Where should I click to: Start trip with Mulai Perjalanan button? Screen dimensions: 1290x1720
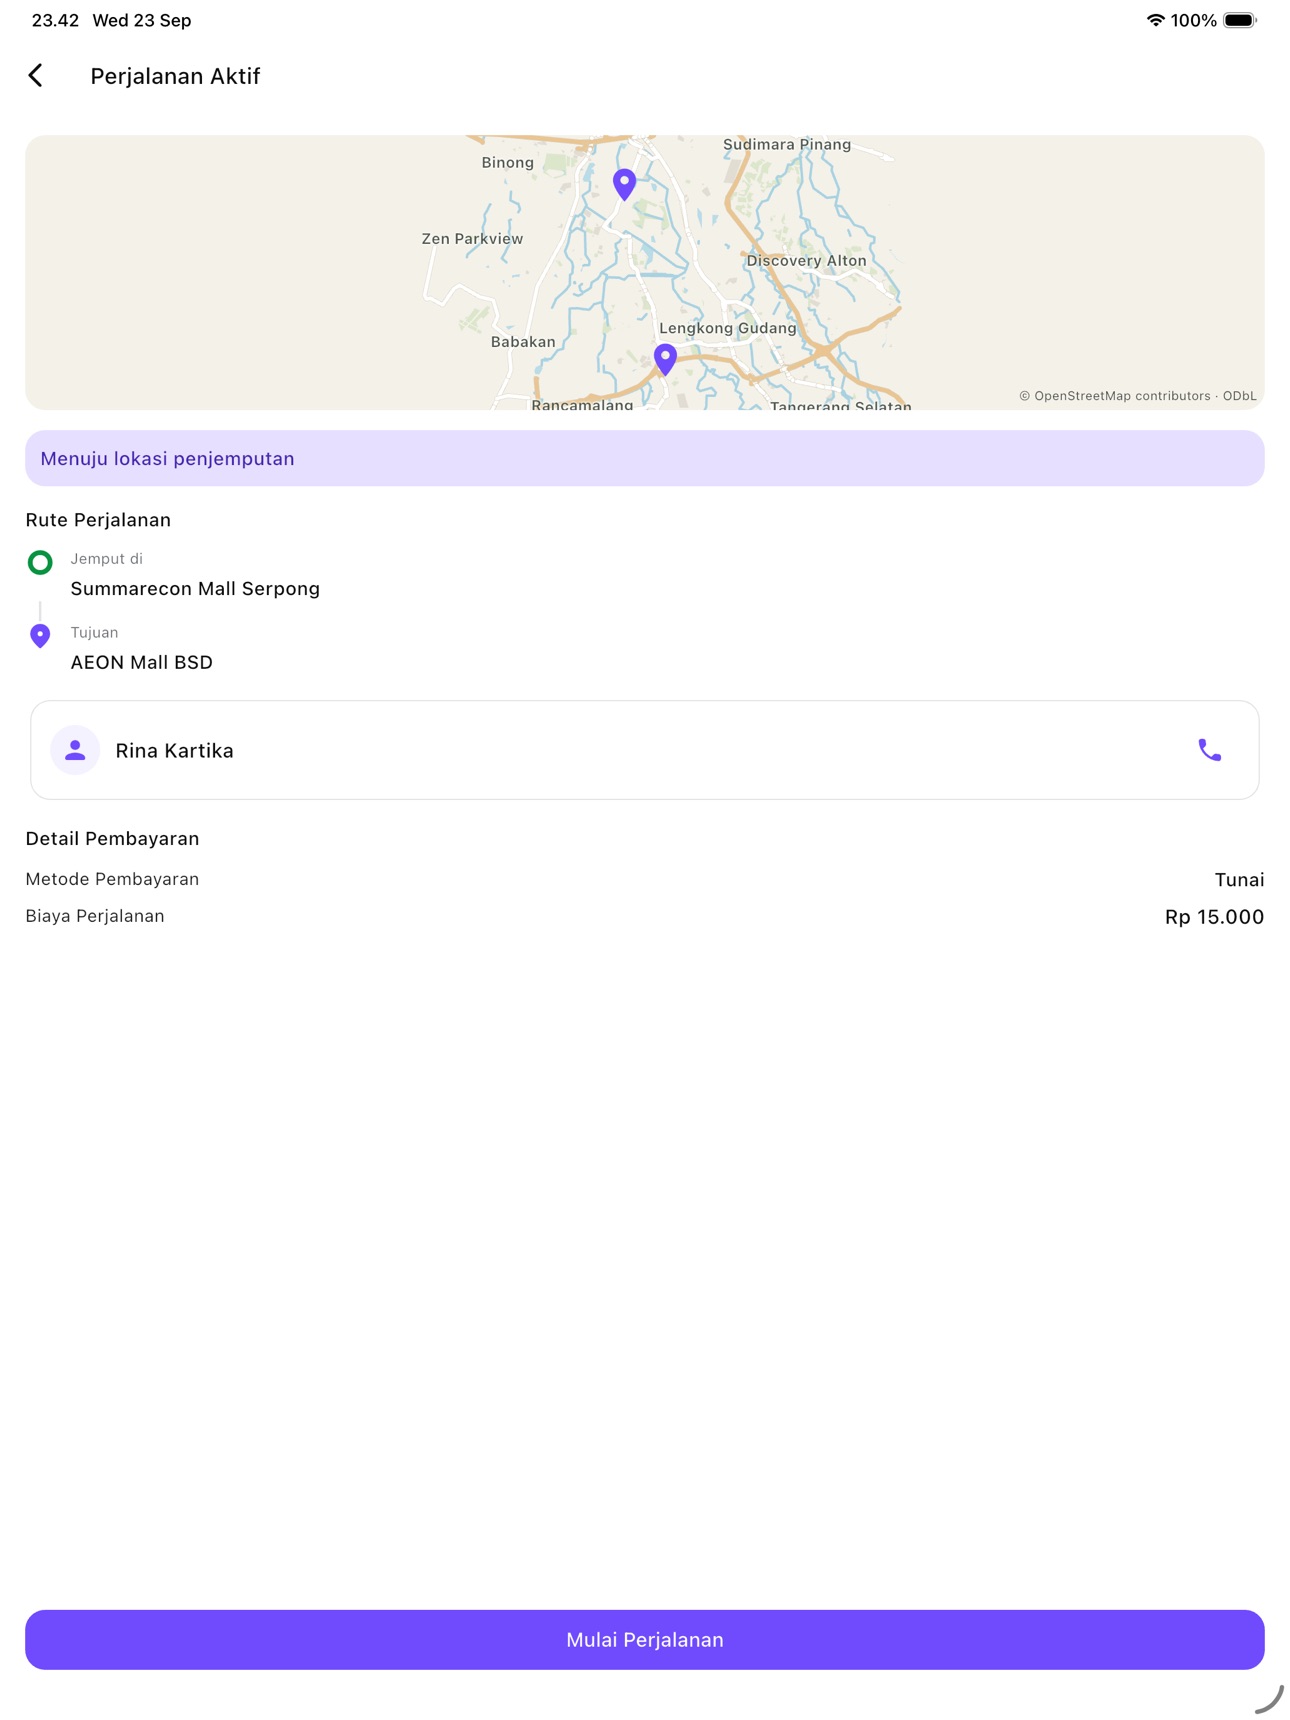pyautogui.click(x=645, y=1639)
